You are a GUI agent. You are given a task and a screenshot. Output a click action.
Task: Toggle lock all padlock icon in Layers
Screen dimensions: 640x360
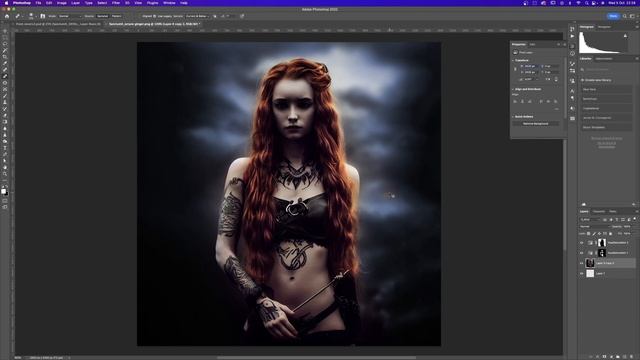click(x=611, y=233)
